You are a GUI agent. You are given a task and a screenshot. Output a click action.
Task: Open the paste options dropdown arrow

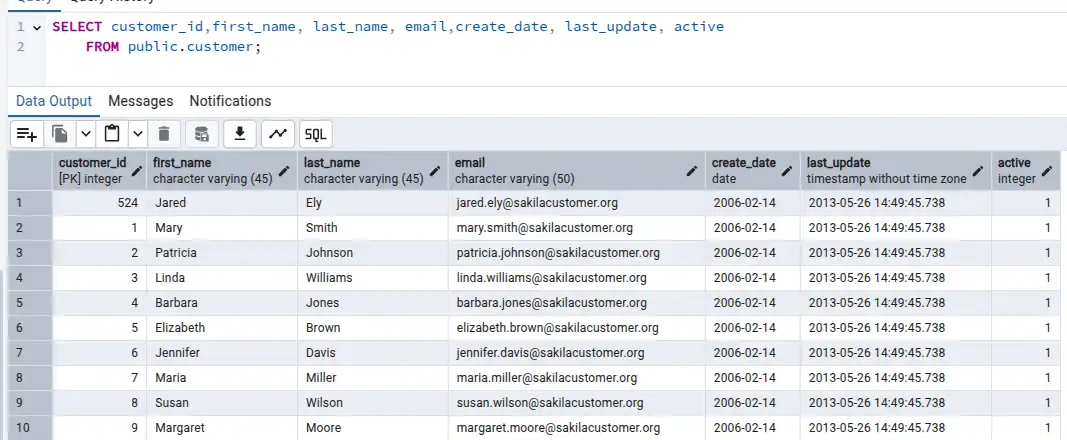click(x=137, y=134)
